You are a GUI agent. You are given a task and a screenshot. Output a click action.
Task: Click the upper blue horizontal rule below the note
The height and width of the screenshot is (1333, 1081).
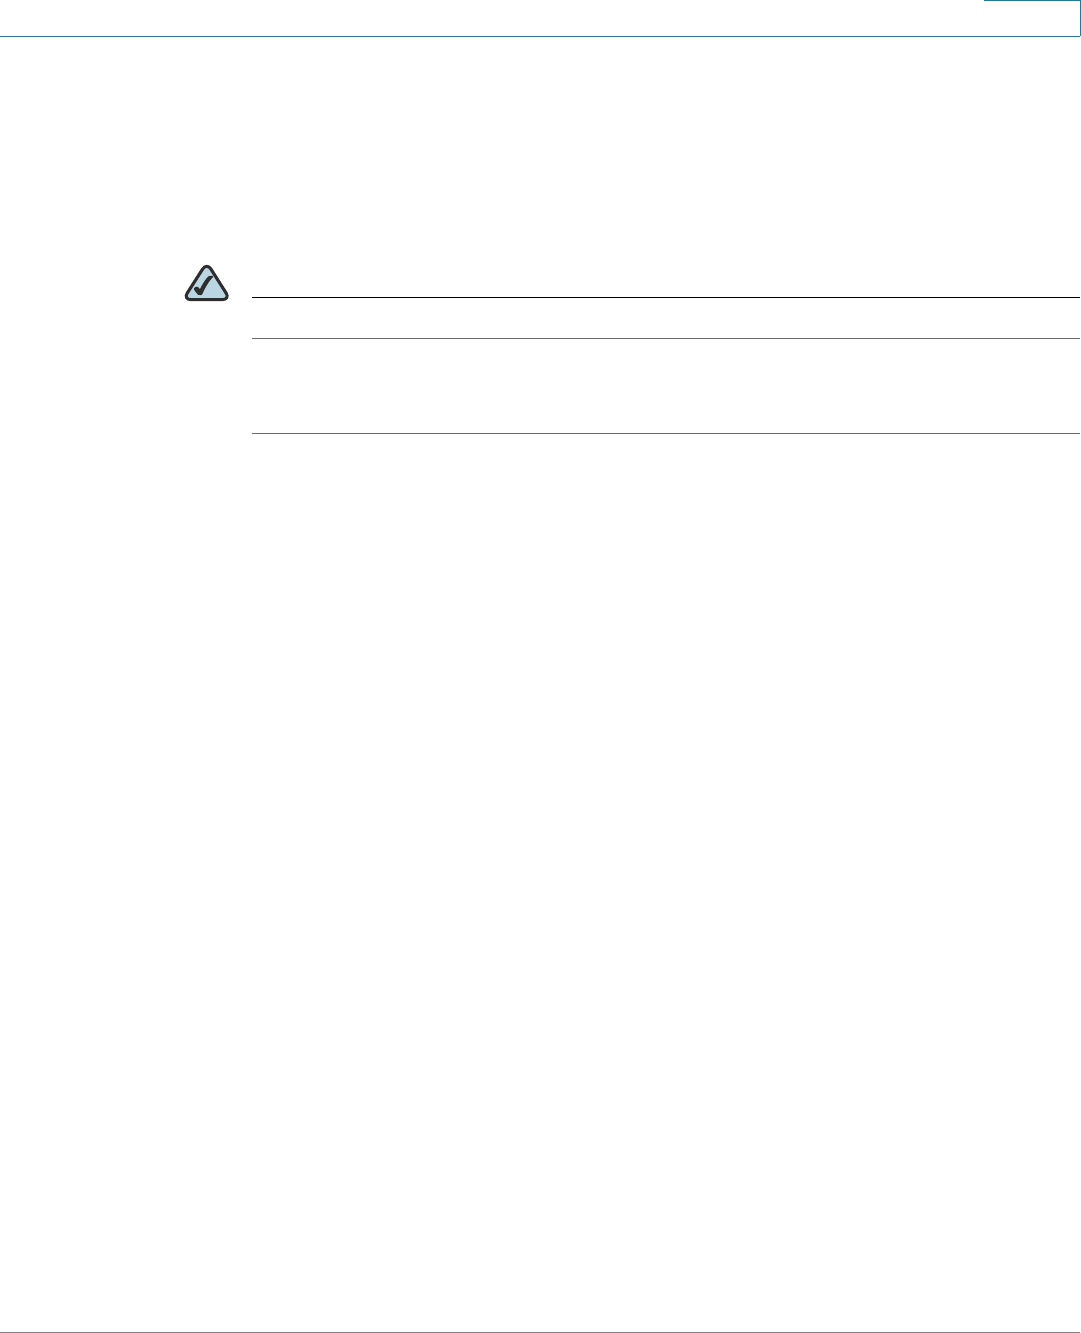click(666, 339)
